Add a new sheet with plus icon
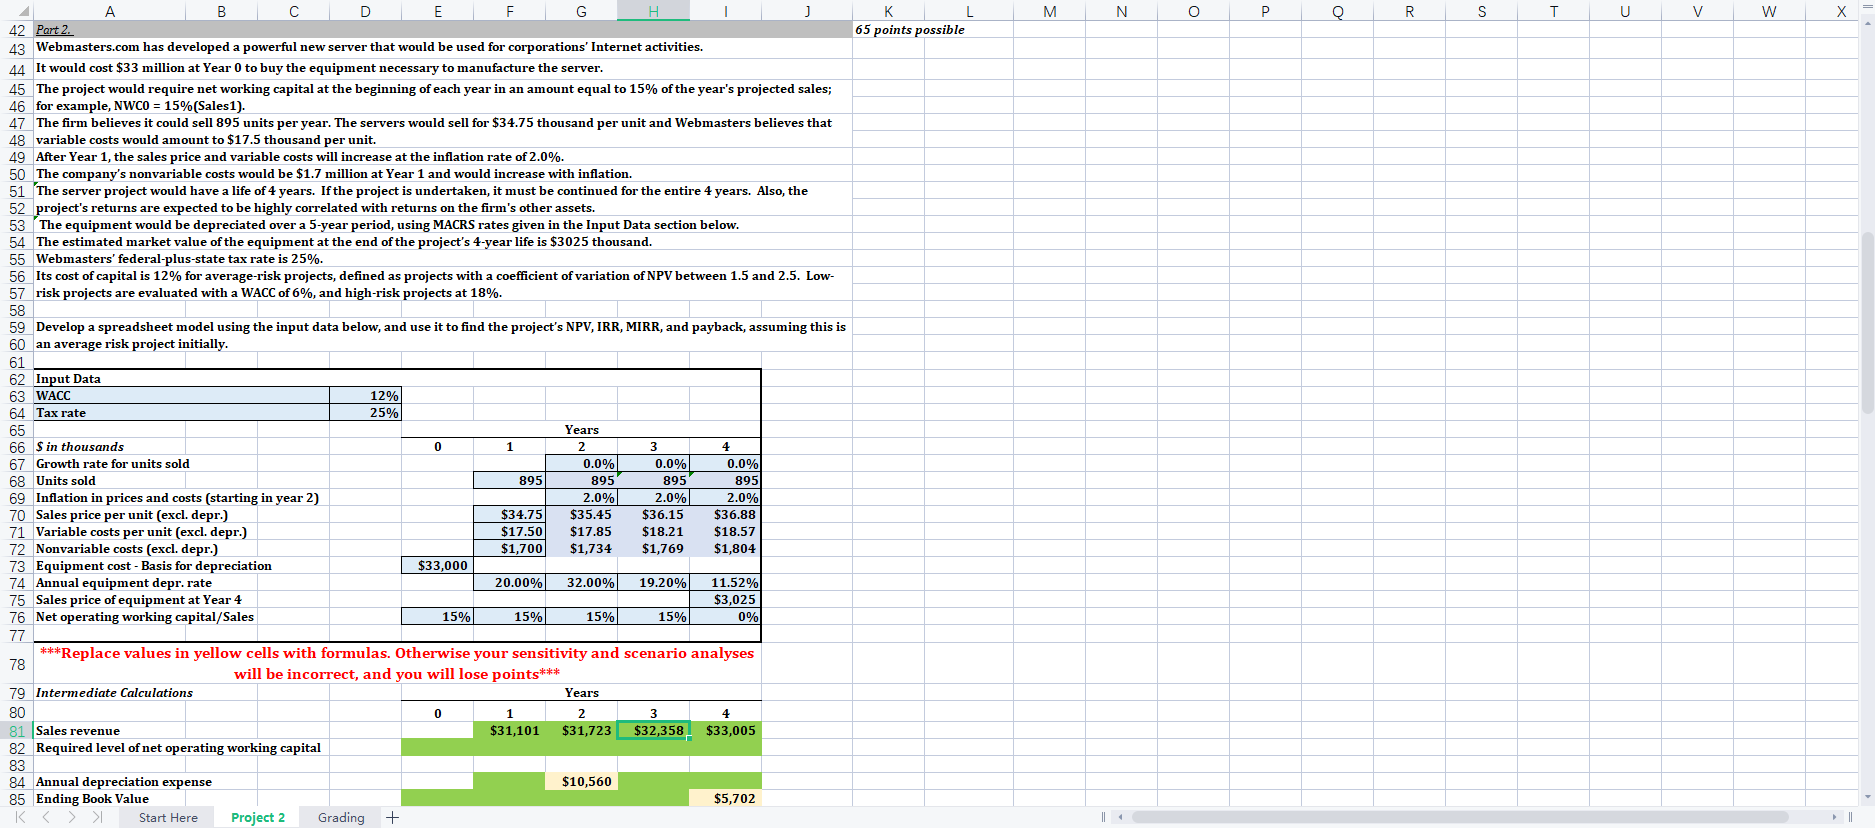This screenshot has width=1875, height=828. pos(393,817)
